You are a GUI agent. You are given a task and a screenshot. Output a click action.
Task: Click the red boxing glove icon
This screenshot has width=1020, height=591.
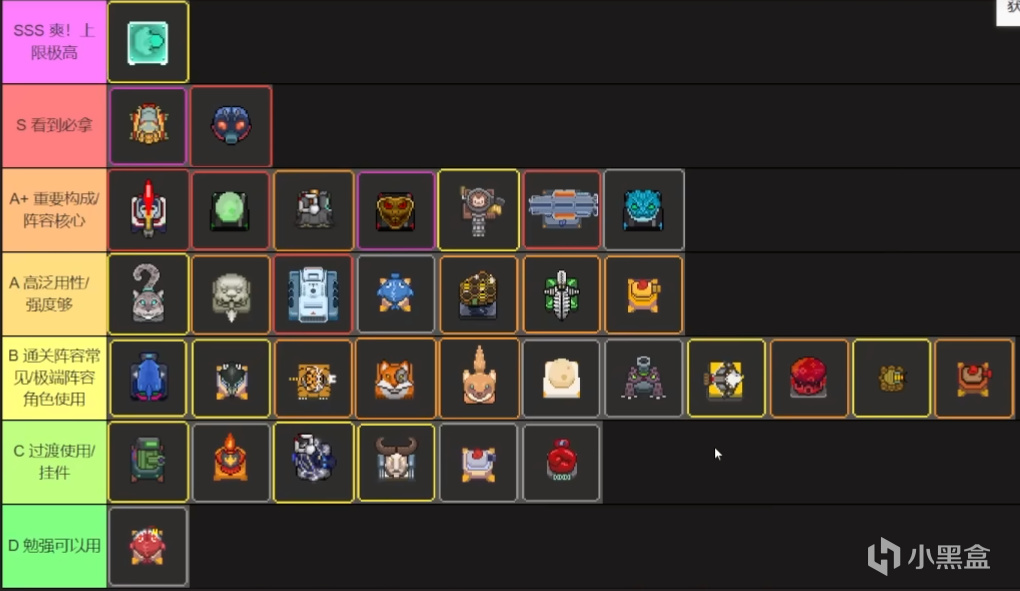pyautogui.click(x=561, y=462)
